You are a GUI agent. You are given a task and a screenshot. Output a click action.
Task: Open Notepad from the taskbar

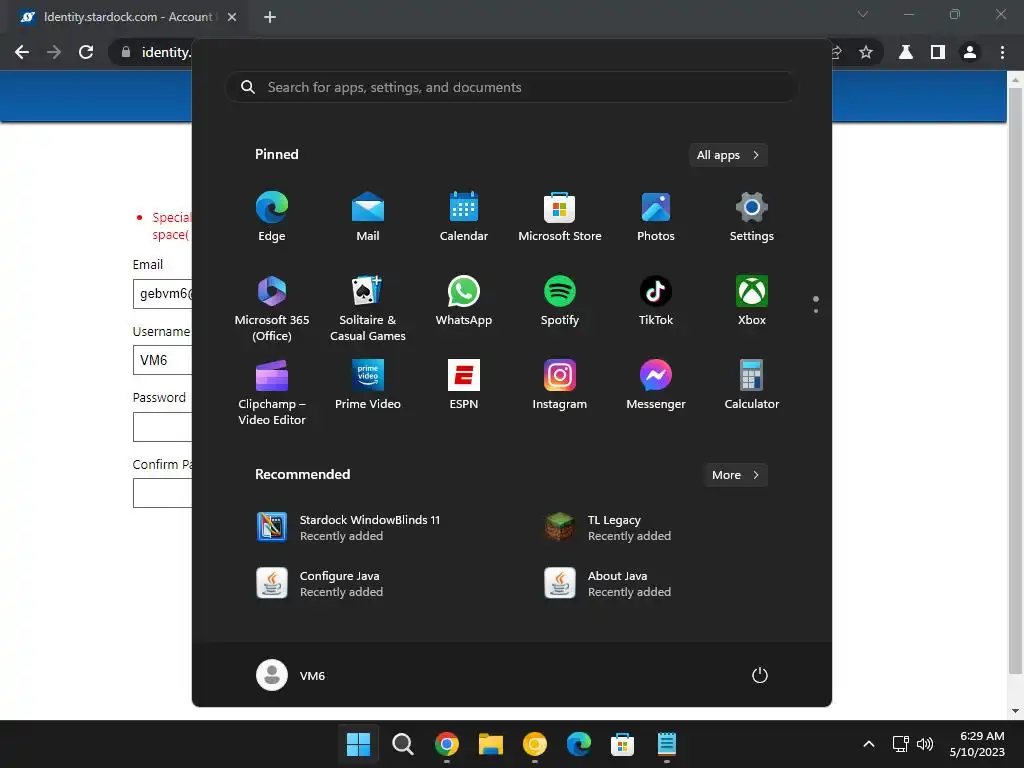tap(666, 744)
